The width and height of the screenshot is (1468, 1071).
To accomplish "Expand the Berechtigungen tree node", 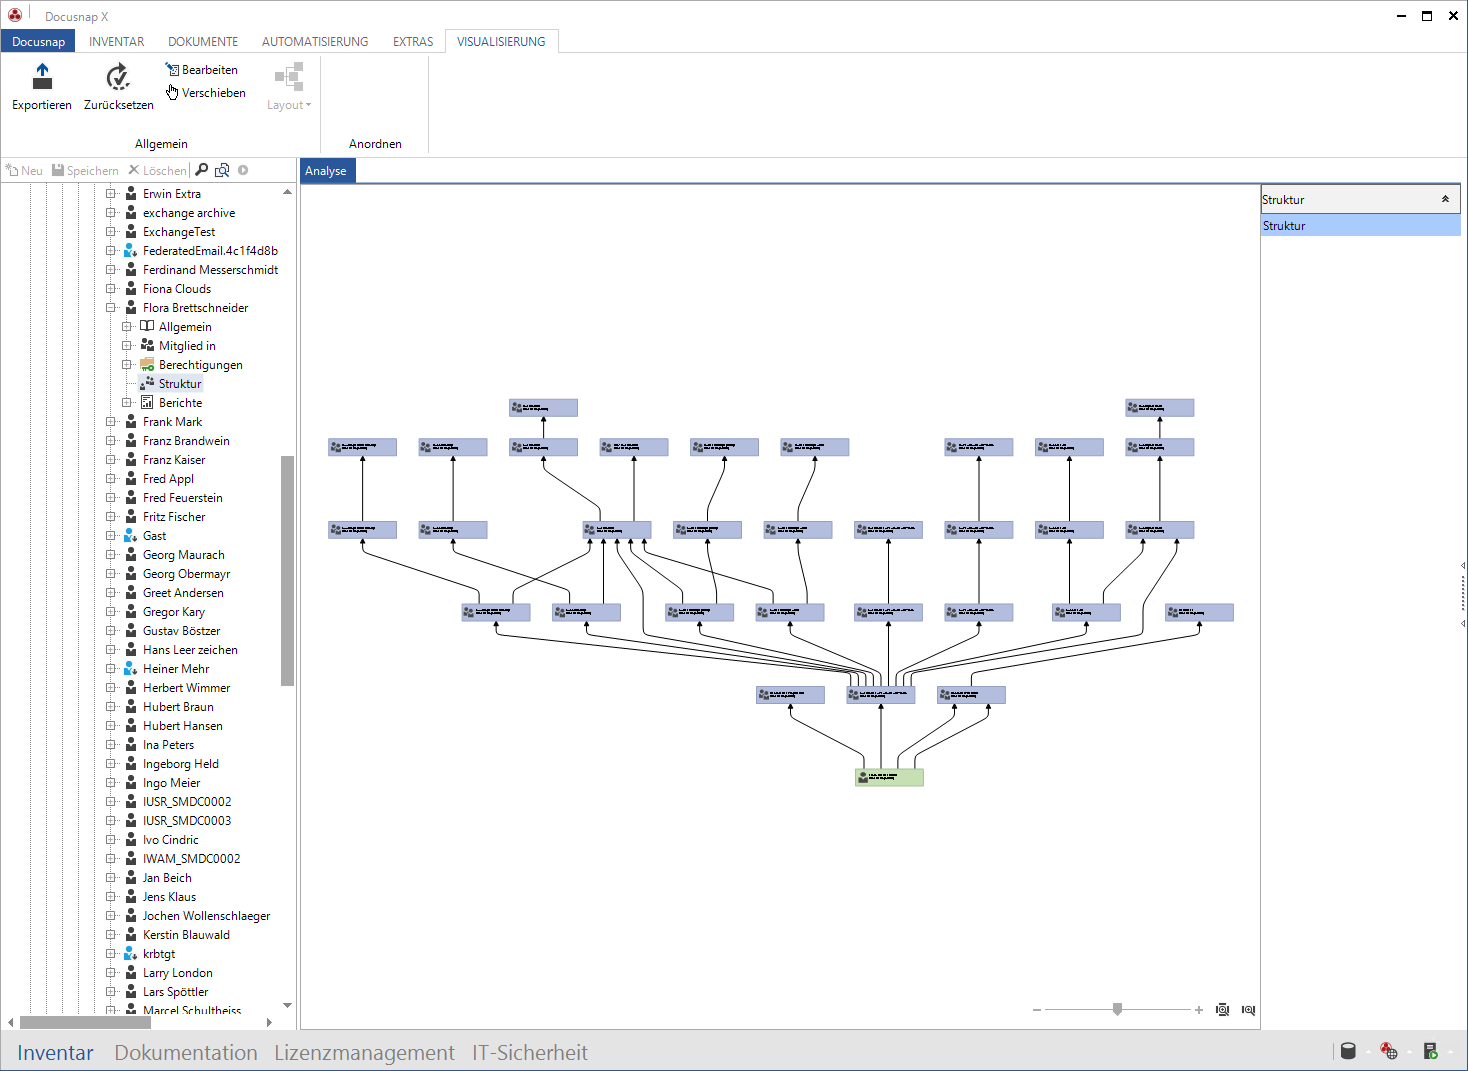I will pos(127,365).
